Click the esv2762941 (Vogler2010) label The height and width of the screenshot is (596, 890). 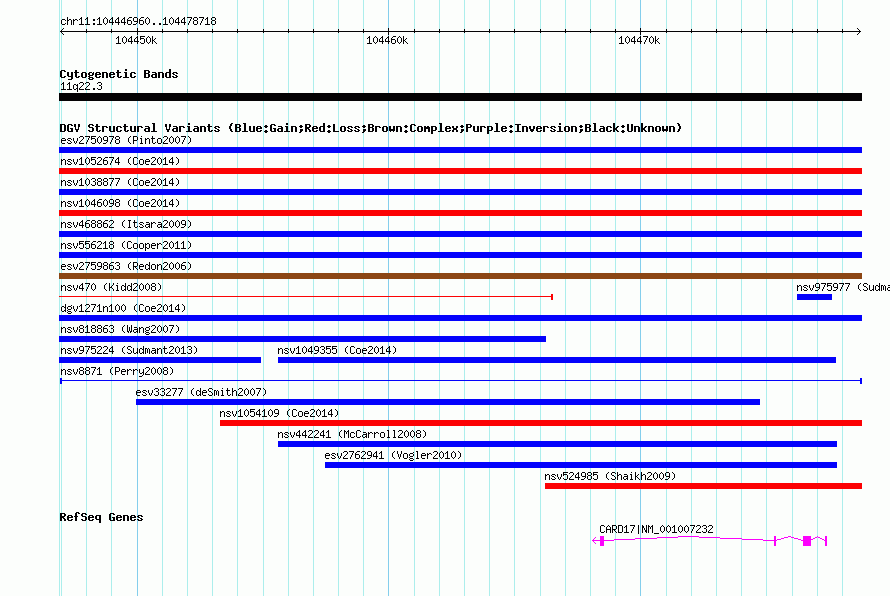coord(393,455)
